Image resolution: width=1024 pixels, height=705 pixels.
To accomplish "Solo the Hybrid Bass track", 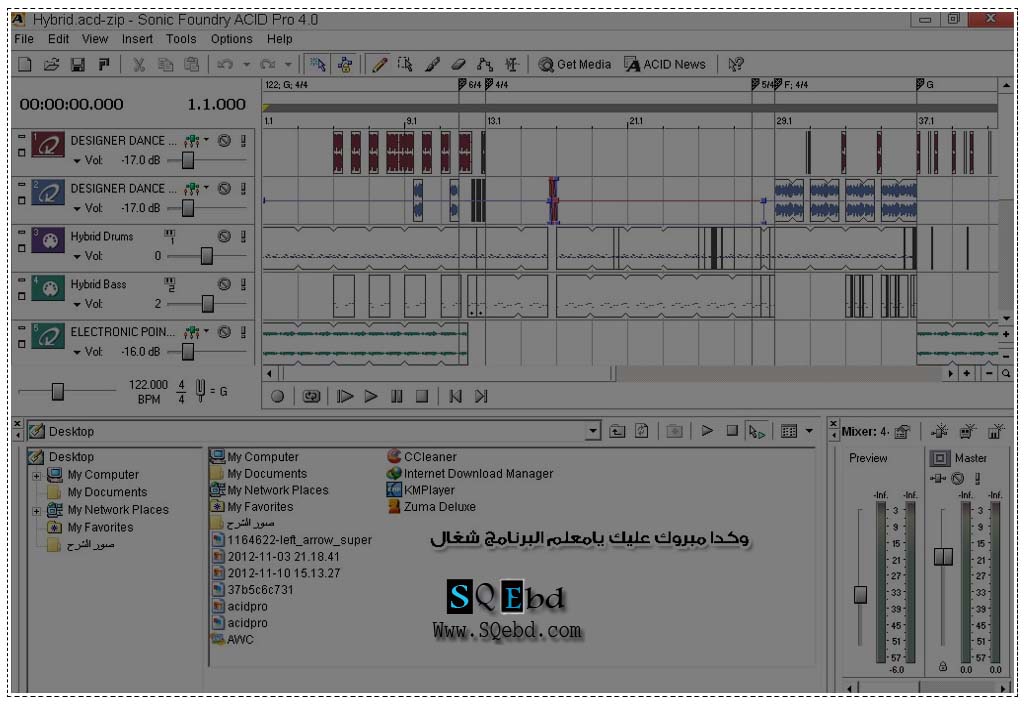I will tap(243, 285).
